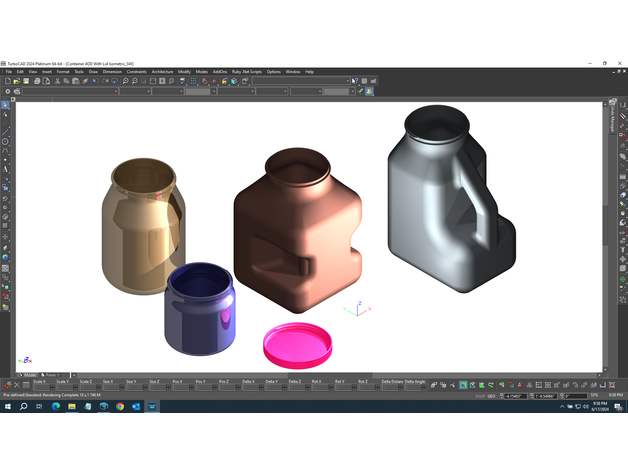Click the Print icon in the toolbar
628x472 pixels.
pos(37,81)
